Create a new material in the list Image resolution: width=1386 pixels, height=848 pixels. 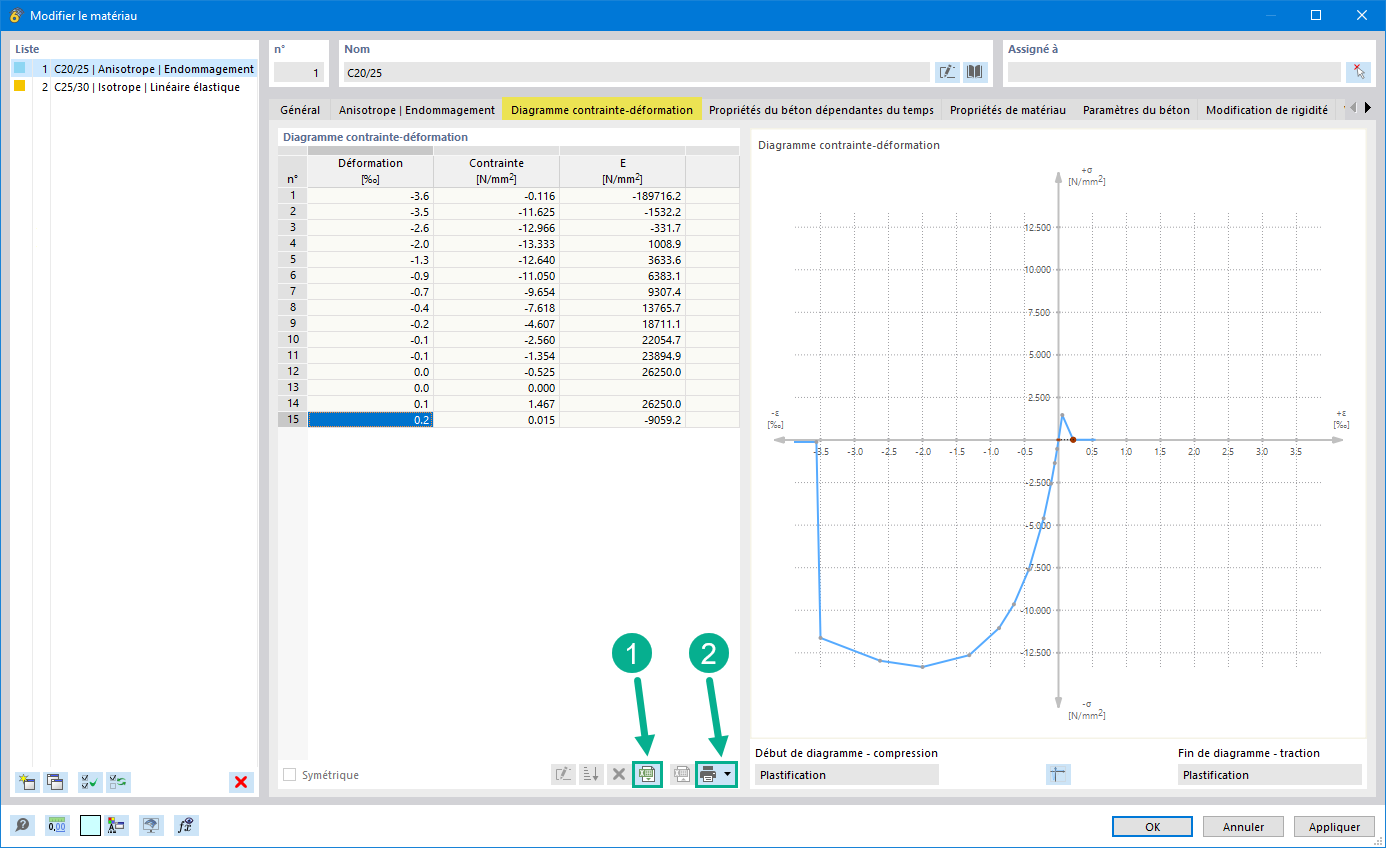[x=27, y=782]
